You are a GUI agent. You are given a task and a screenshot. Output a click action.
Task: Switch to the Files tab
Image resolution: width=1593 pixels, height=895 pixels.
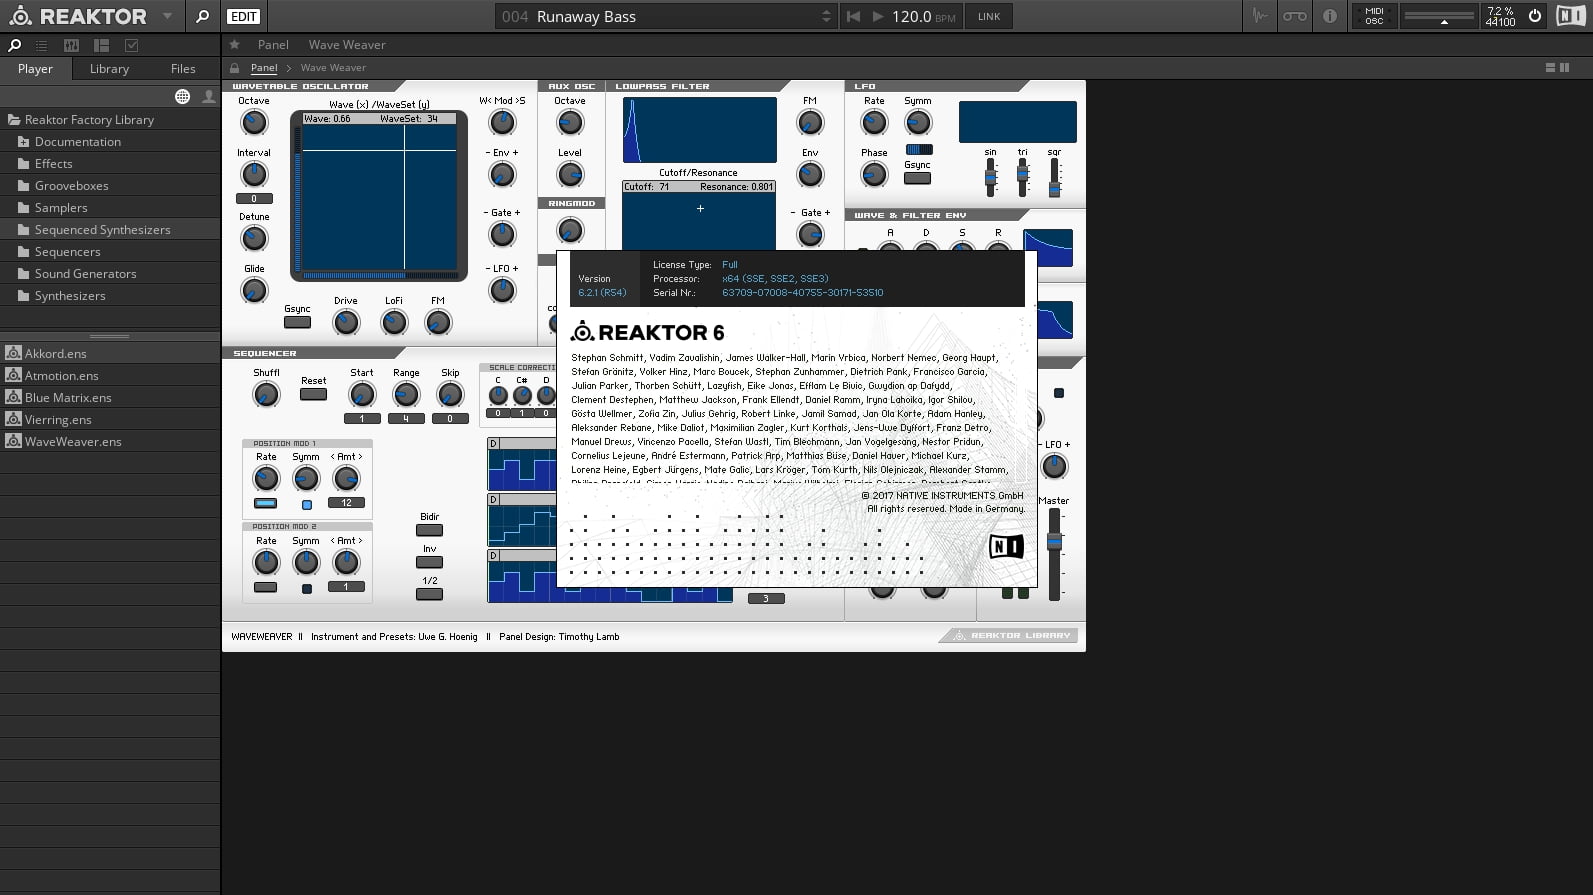click(x=183, y=69)
